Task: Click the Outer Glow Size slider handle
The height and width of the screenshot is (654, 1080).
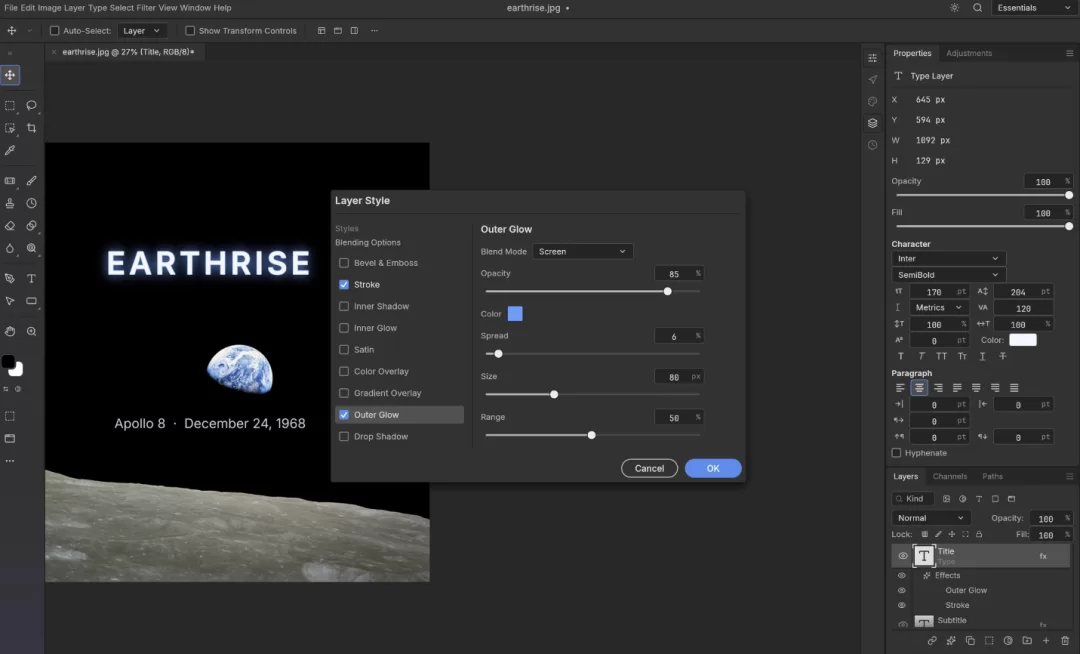Action: pos(554,394)
